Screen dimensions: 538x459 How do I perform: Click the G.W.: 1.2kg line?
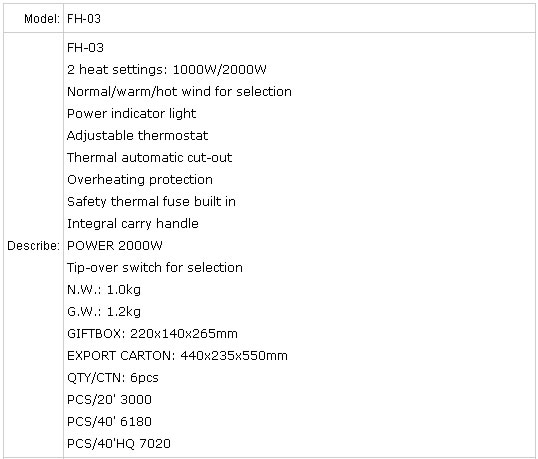[x=104, y=312]
